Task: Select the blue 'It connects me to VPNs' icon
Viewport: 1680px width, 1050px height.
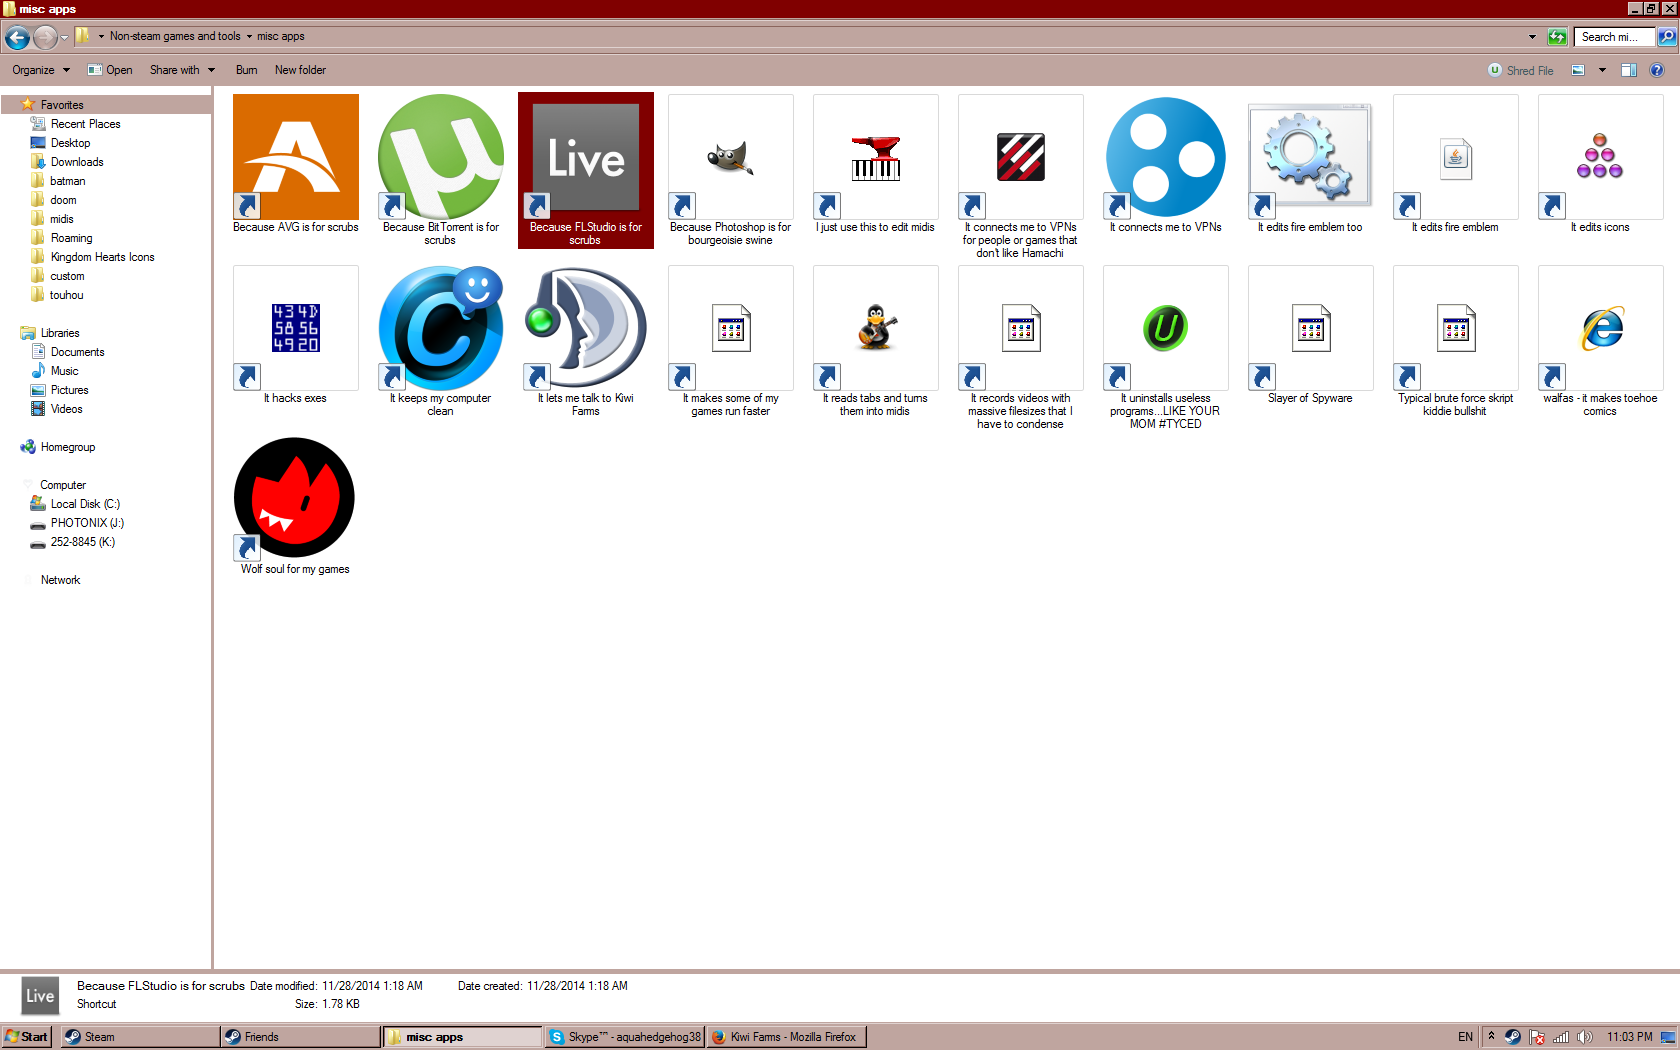Action: pyautogui.click(x=1165, y=157)
